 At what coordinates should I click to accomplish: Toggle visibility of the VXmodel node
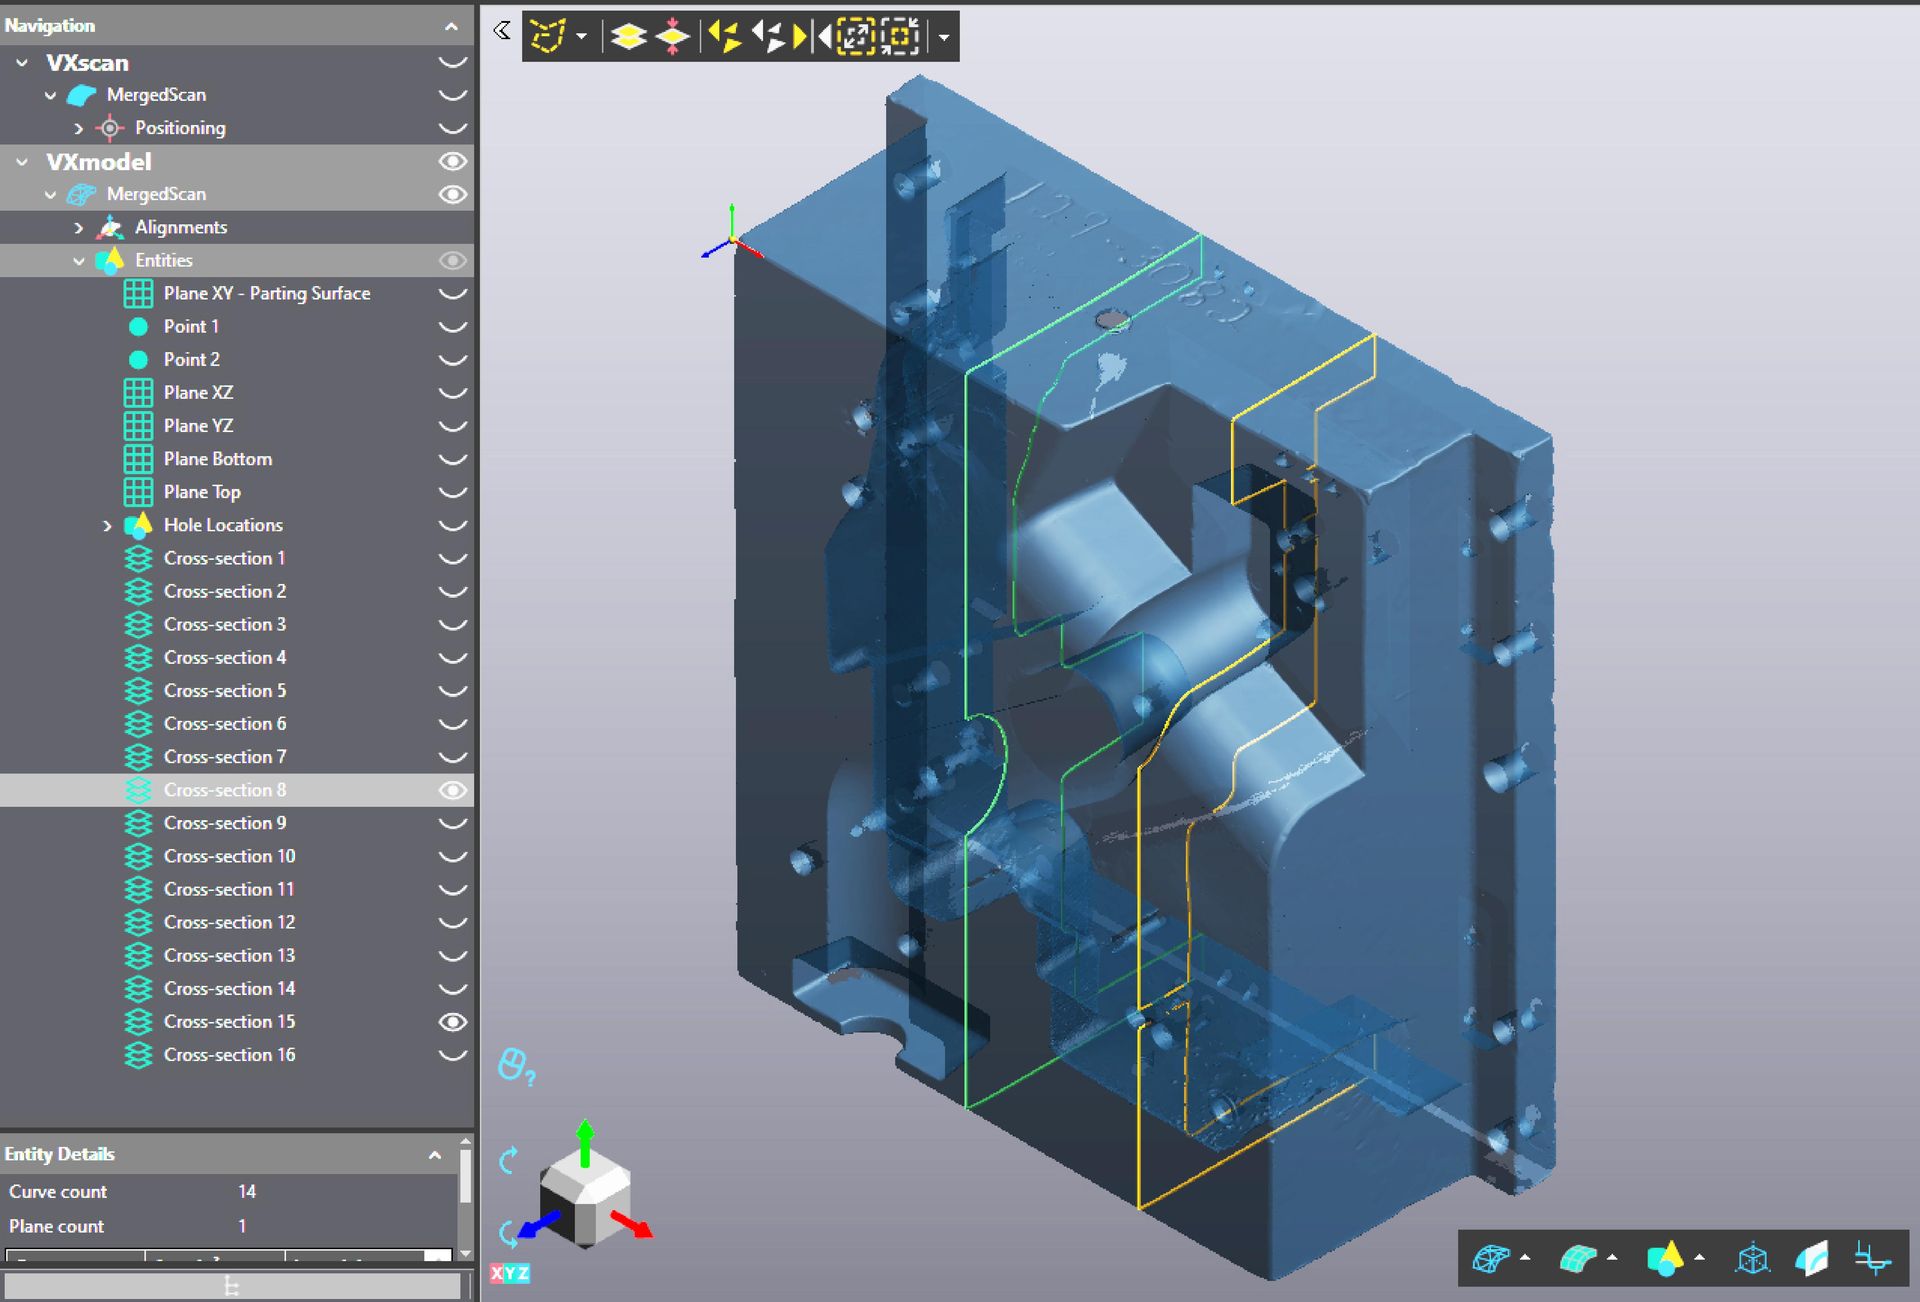pos(452,161)
